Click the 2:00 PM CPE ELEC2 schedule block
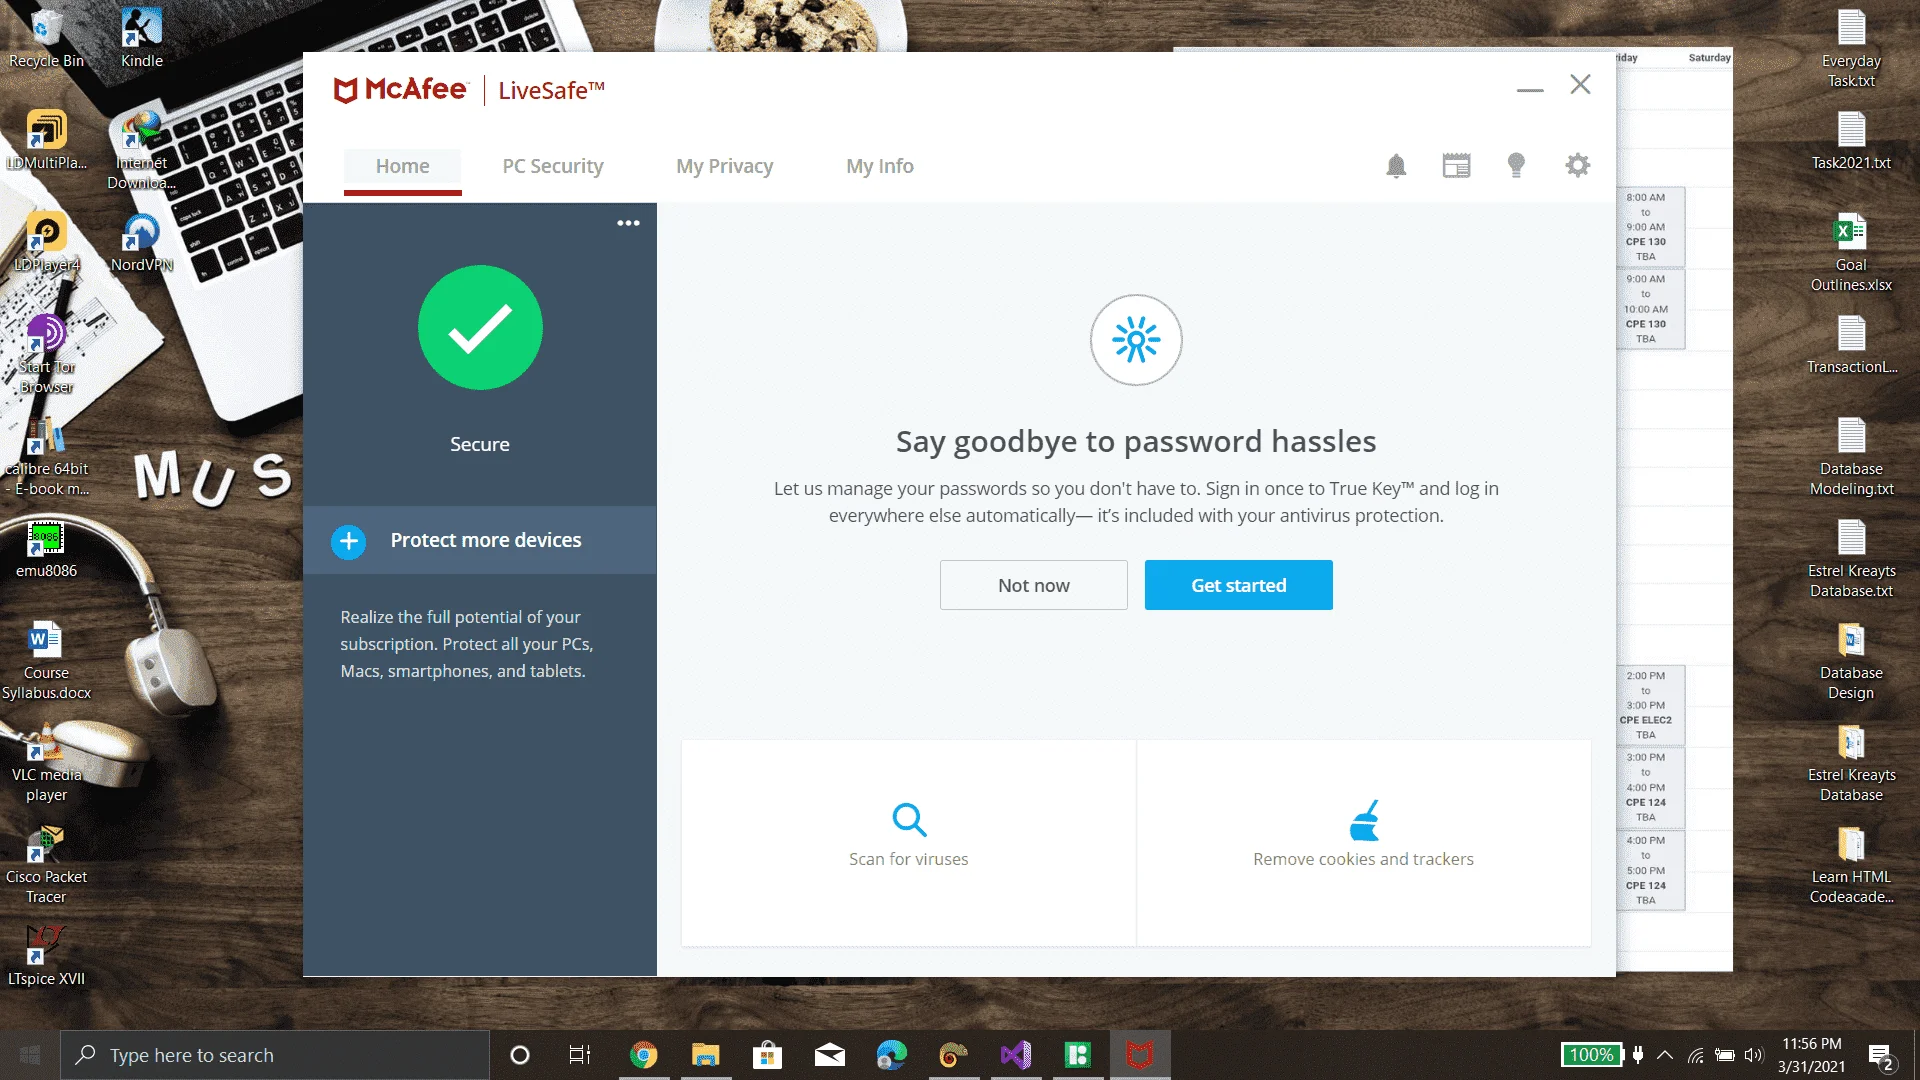 [1650, 705]
